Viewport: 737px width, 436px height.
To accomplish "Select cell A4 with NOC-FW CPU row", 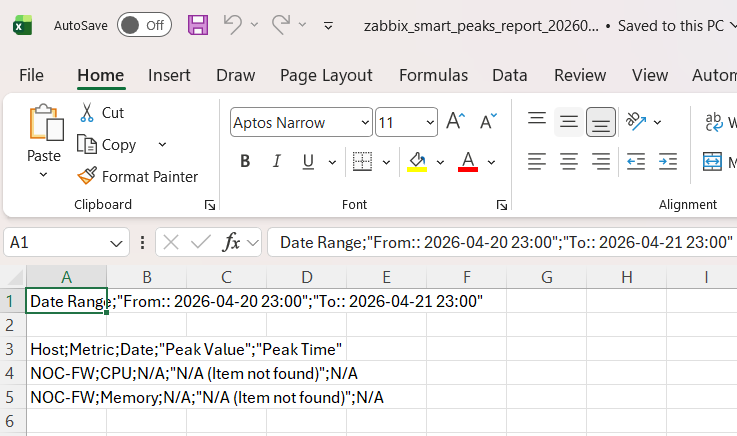I will [65, 373].
